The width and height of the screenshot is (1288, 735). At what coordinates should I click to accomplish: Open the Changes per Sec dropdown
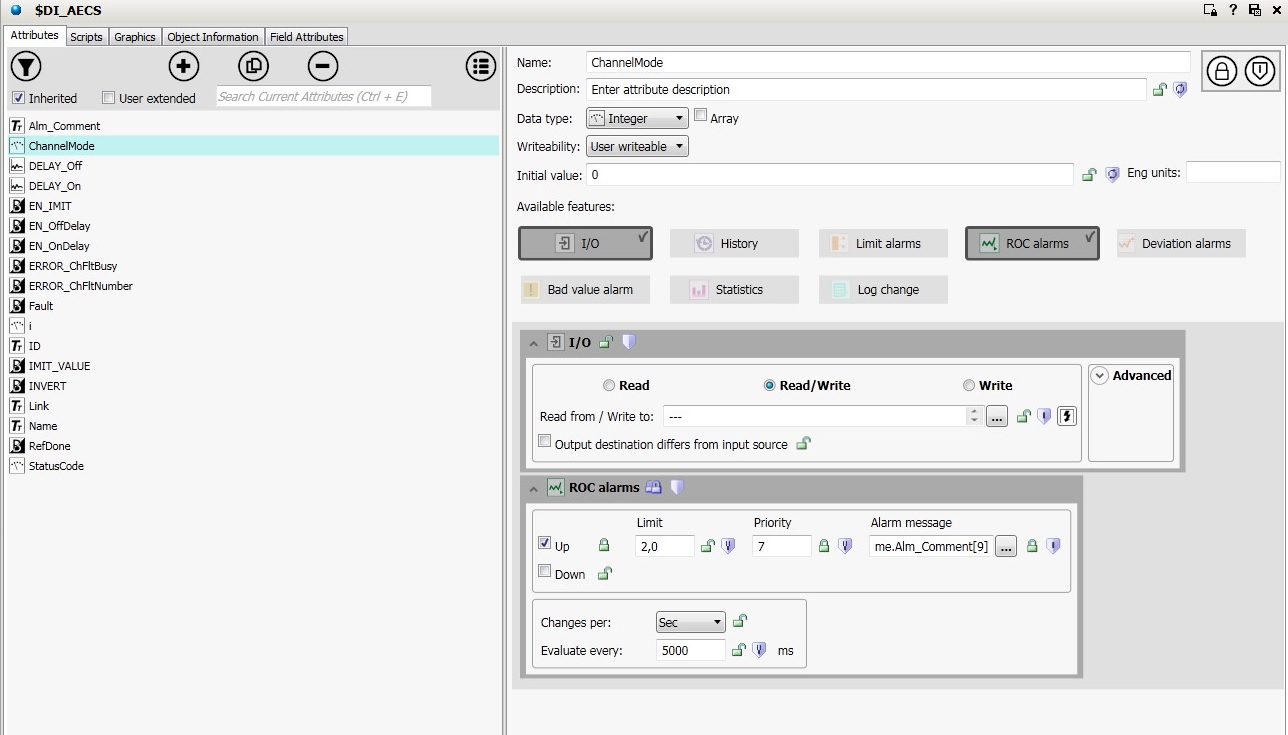pyautogui.click(x=690, y=622)
